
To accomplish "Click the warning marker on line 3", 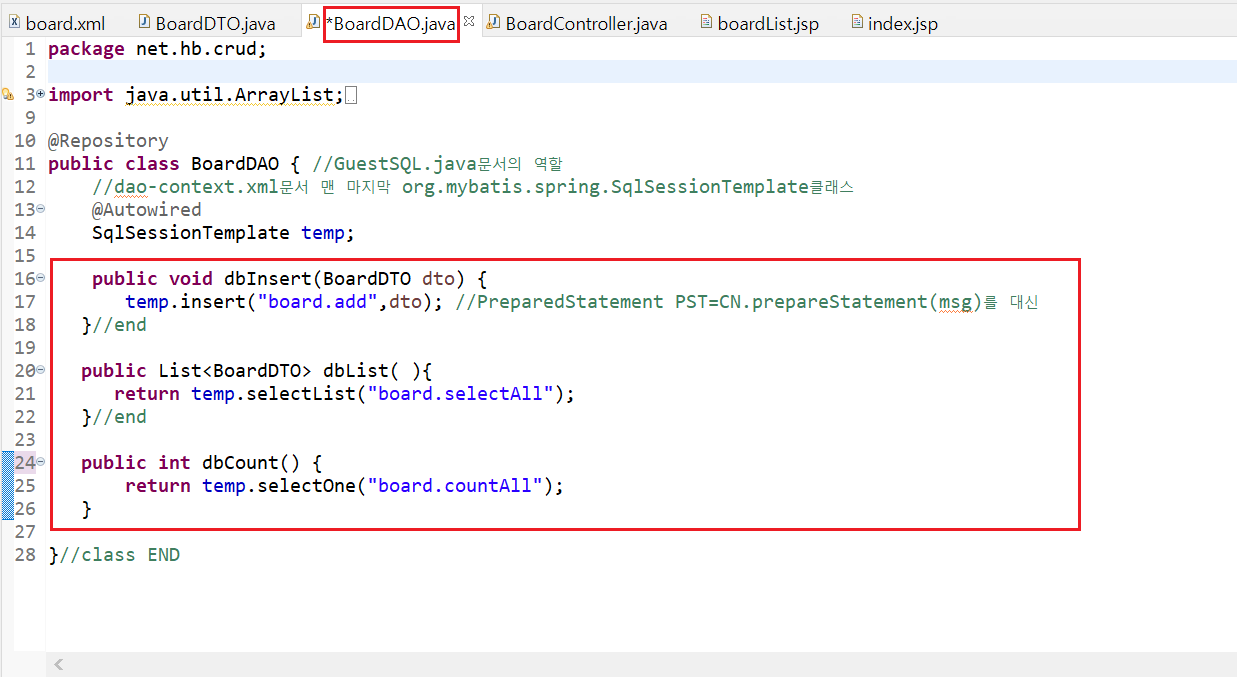I will click(7, 94).
